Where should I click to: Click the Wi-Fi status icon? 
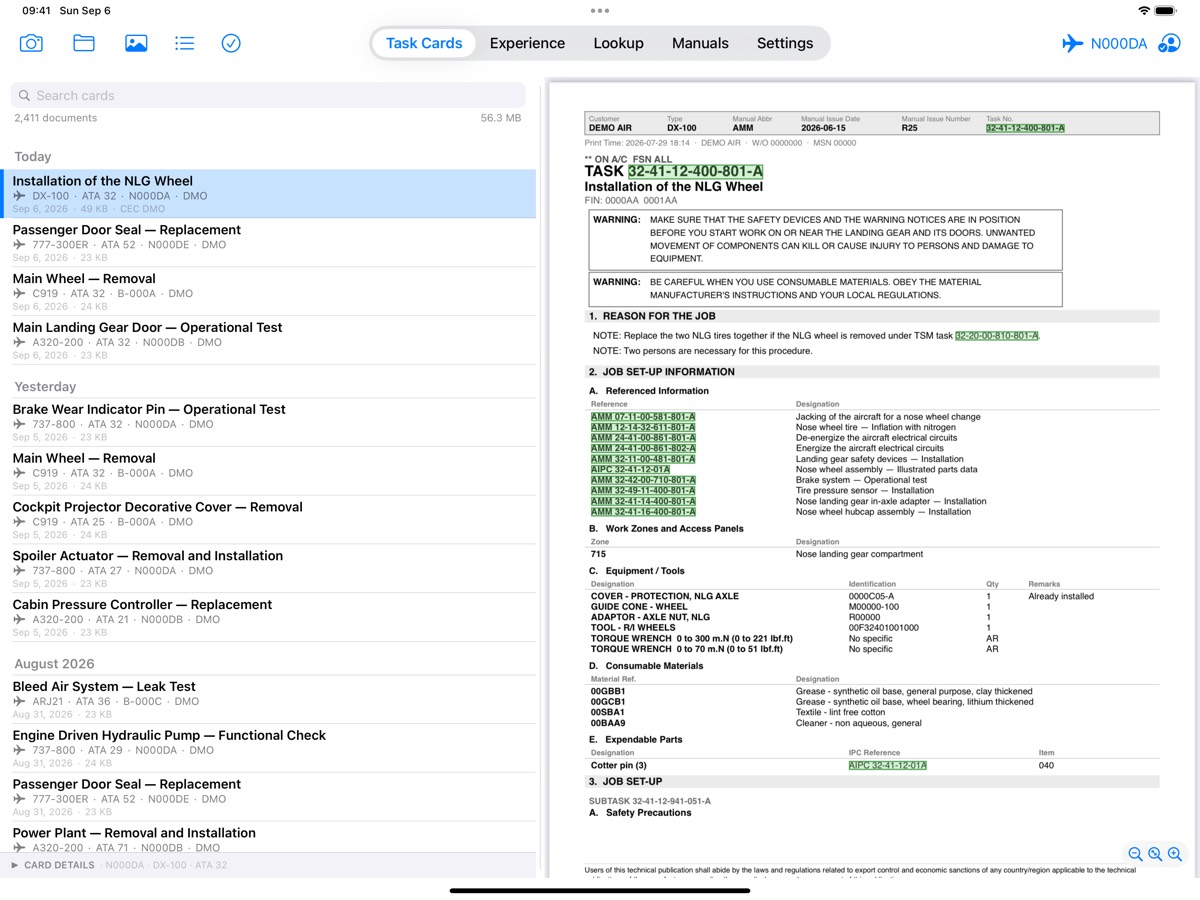click(1144, 10)
